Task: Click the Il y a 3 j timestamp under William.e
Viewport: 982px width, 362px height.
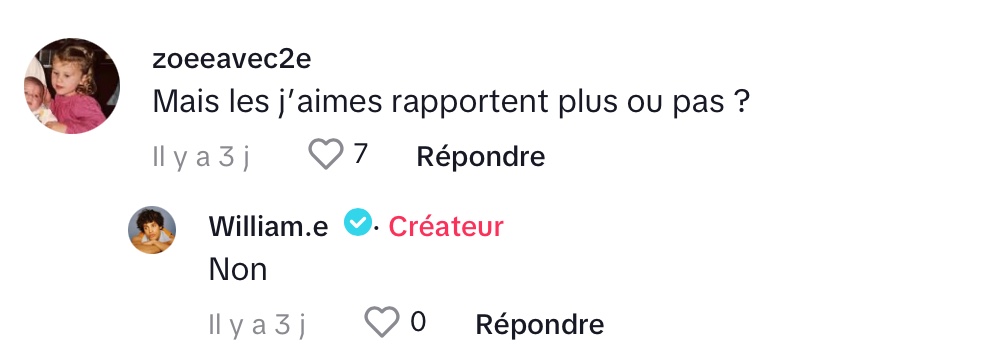Action: coord(257,324)
